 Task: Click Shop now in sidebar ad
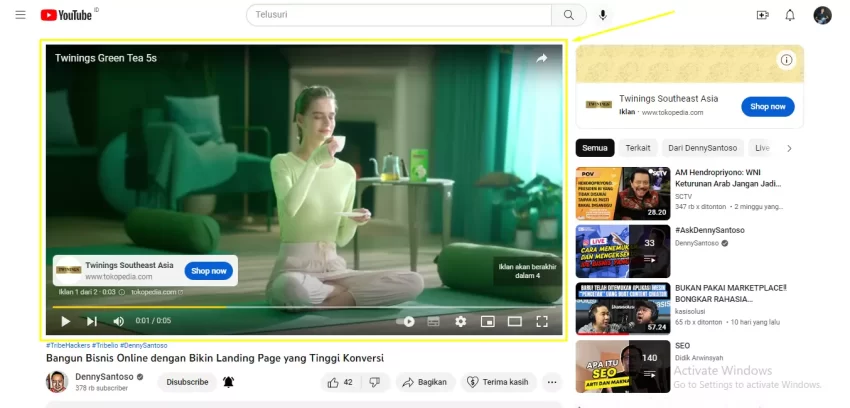pos(768,107)
